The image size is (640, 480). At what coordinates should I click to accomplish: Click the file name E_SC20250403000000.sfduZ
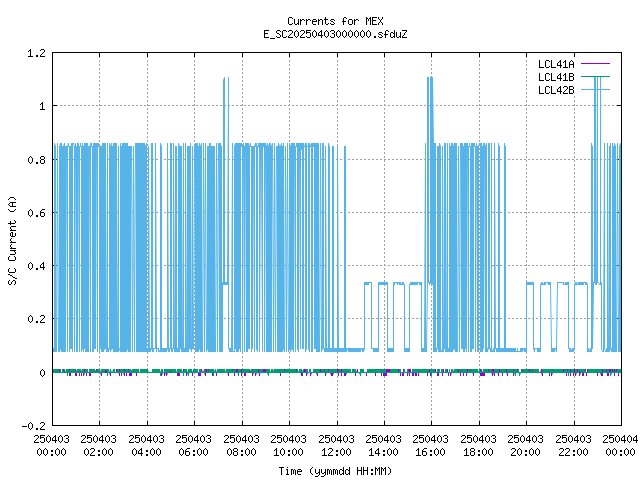(335, 34)
